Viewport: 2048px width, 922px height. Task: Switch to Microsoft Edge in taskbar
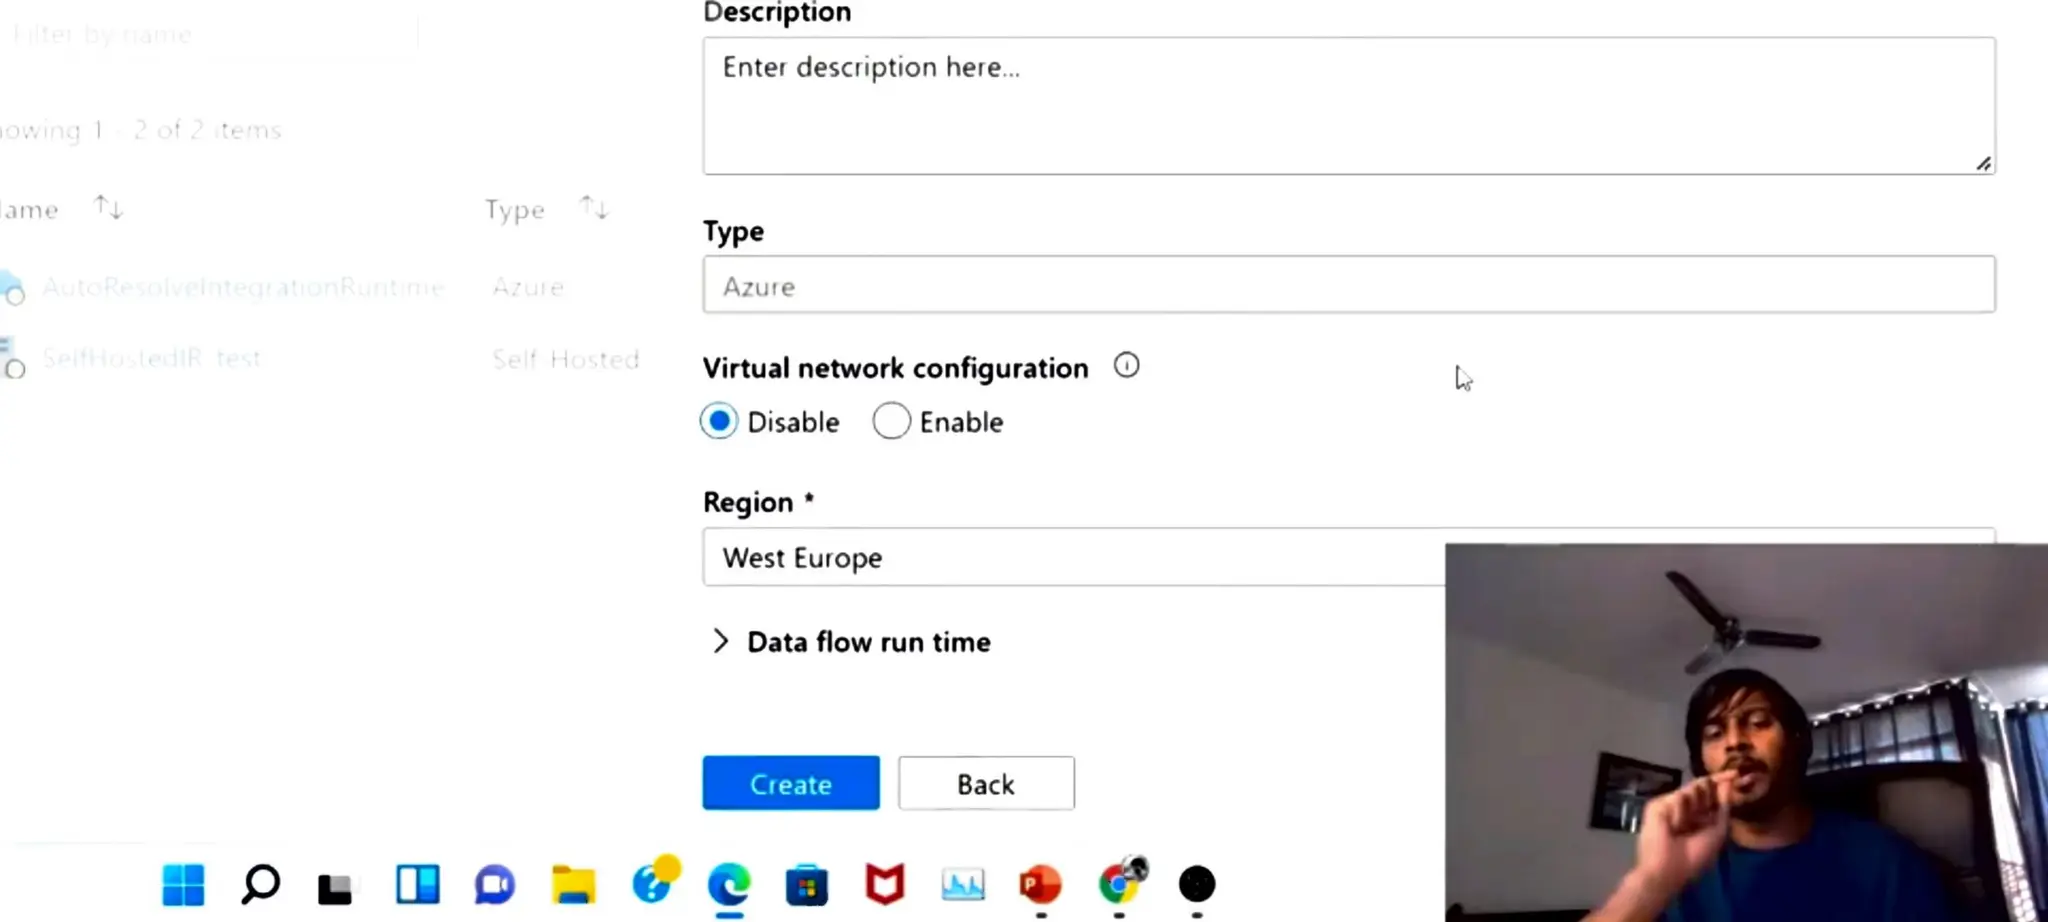coord(729,885)
